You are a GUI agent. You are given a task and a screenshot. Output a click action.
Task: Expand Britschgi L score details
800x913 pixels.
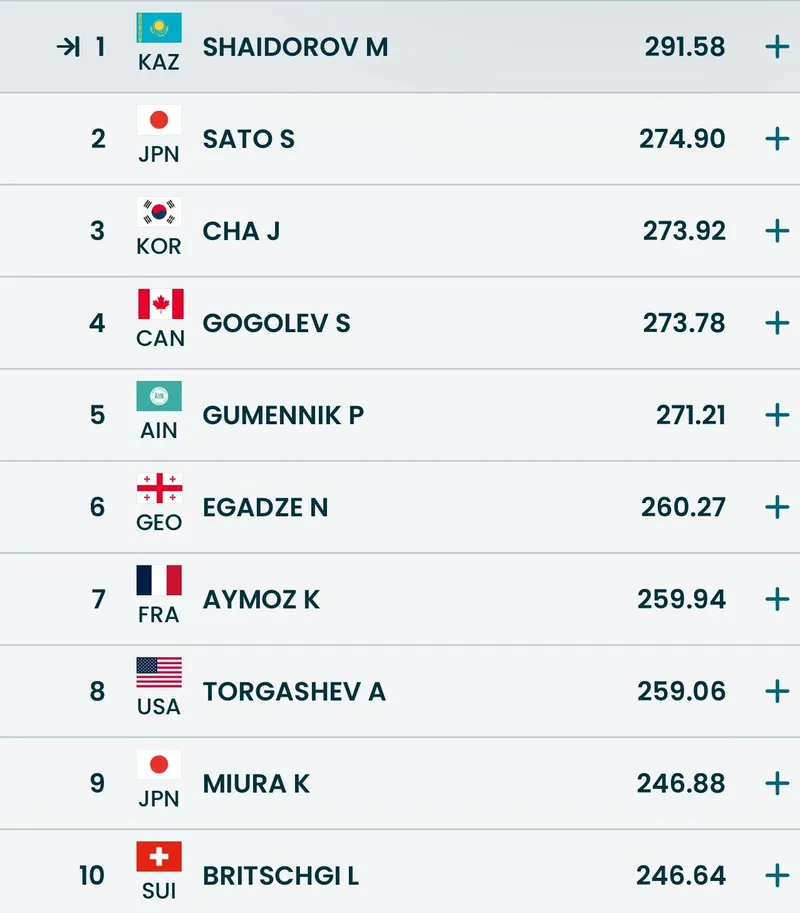[777, 876]
